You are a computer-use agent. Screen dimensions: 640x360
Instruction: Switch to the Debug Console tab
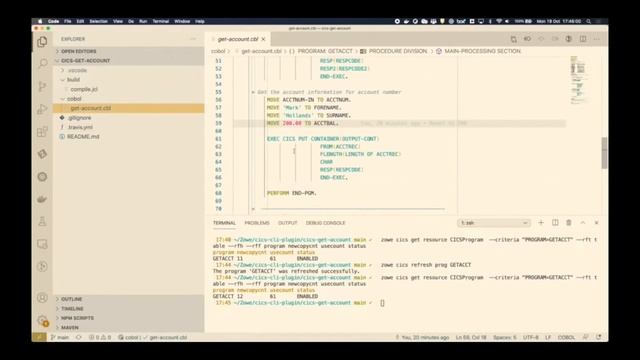325,223
